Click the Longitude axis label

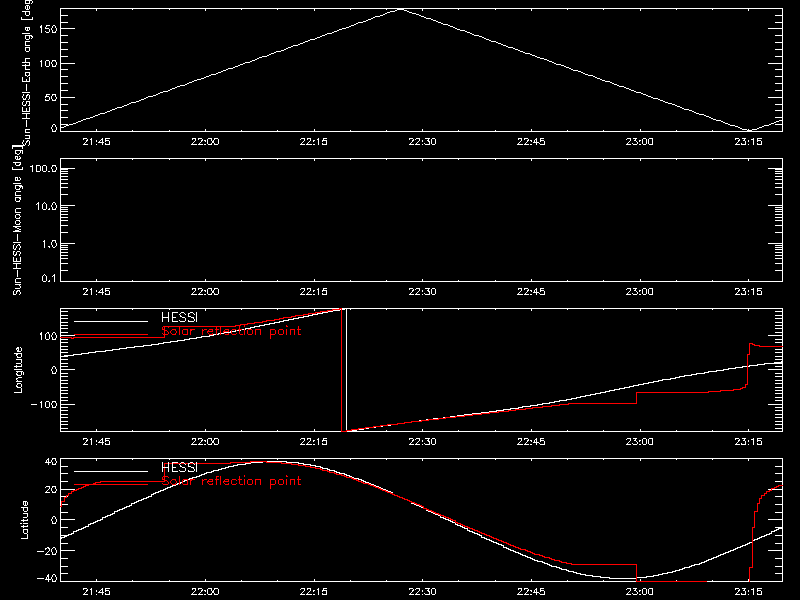pos(18,370)
